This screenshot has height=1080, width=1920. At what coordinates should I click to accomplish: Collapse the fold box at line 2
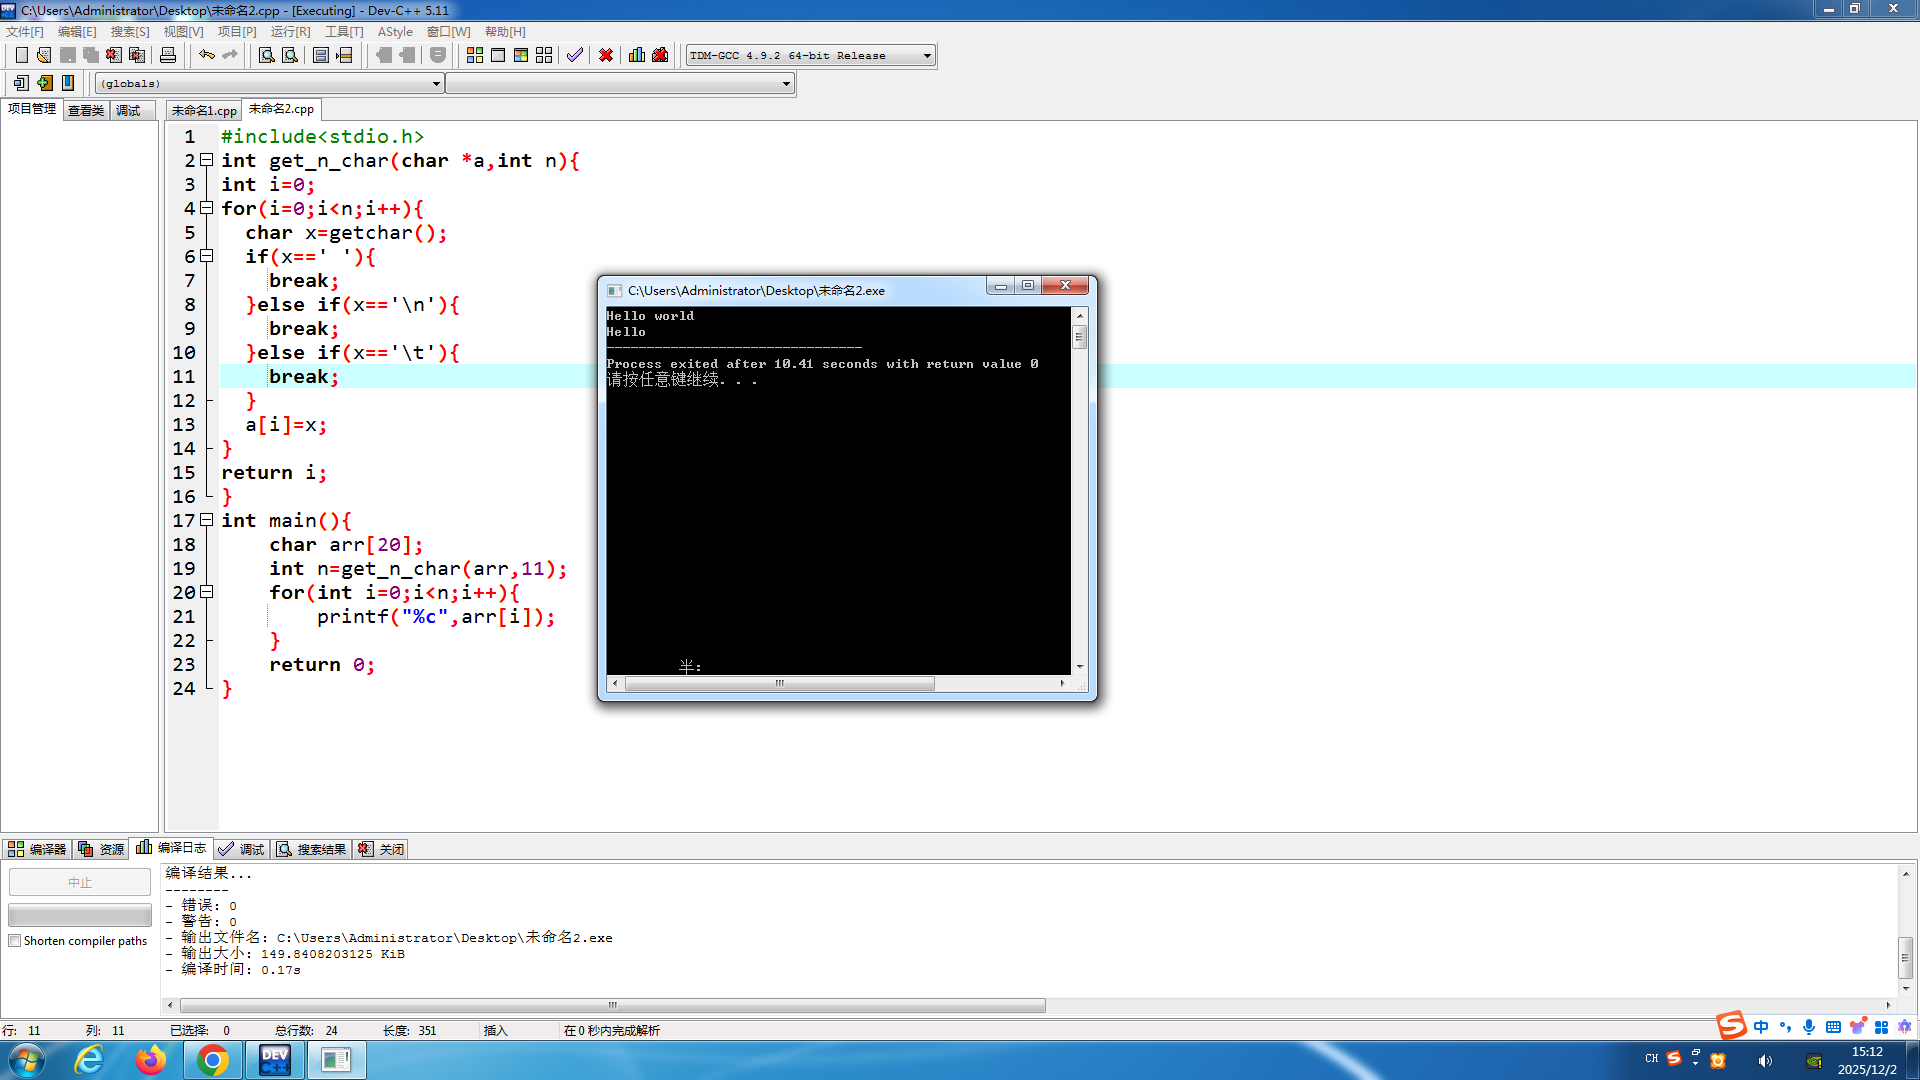206,160
